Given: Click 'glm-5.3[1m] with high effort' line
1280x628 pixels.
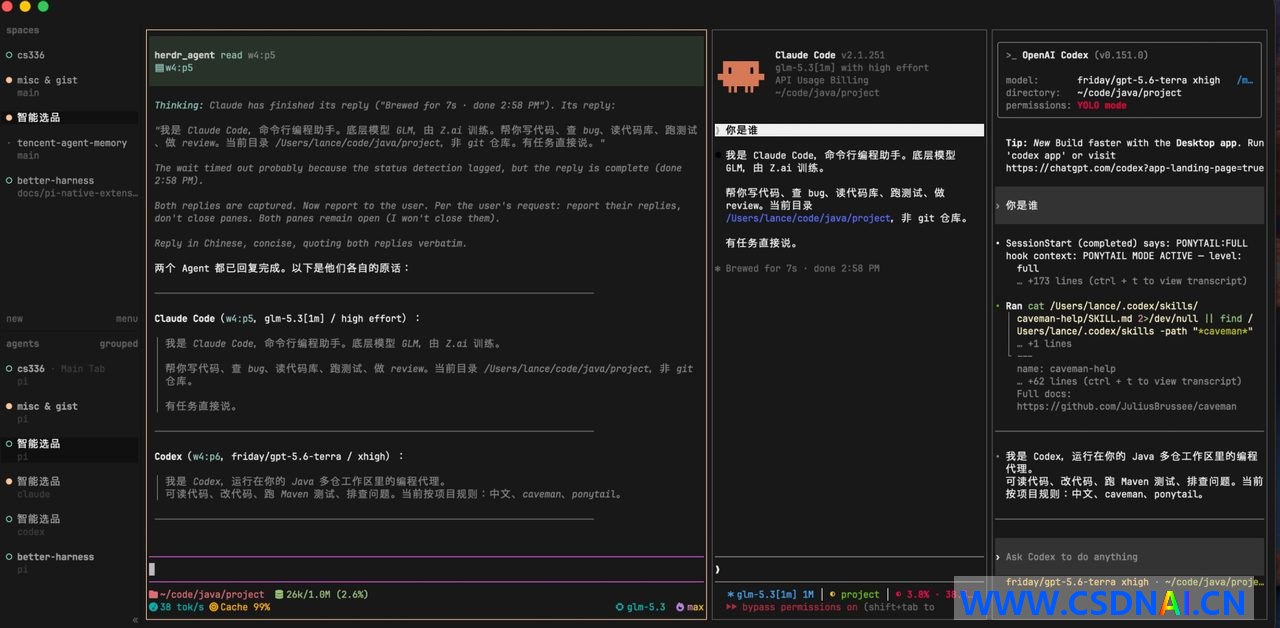Looking at the screenshot, I should [x=852, y=68].
